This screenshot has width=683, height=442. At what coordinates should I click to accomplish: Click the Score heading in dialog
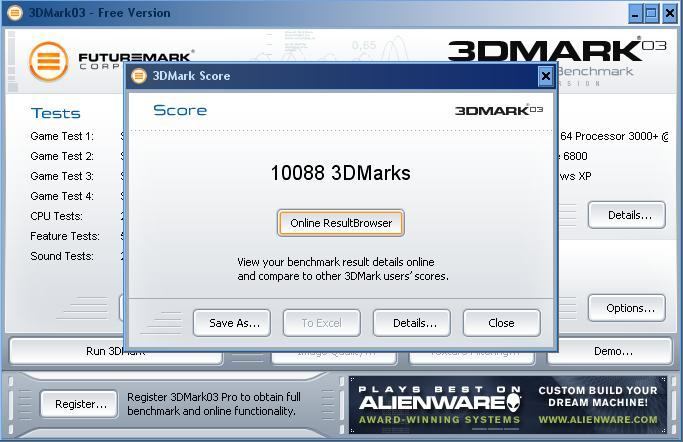(x=180, y=110)
